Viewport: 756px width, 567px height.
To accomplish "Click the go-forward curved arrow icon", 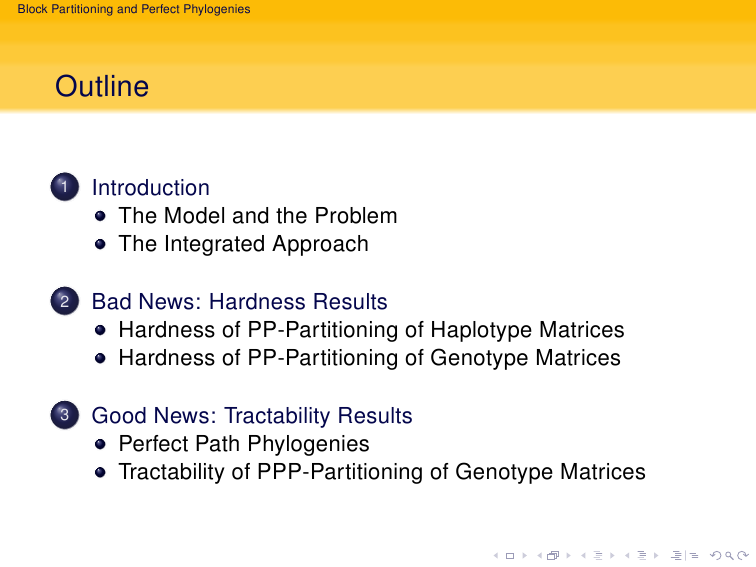I will coord(743,555).
